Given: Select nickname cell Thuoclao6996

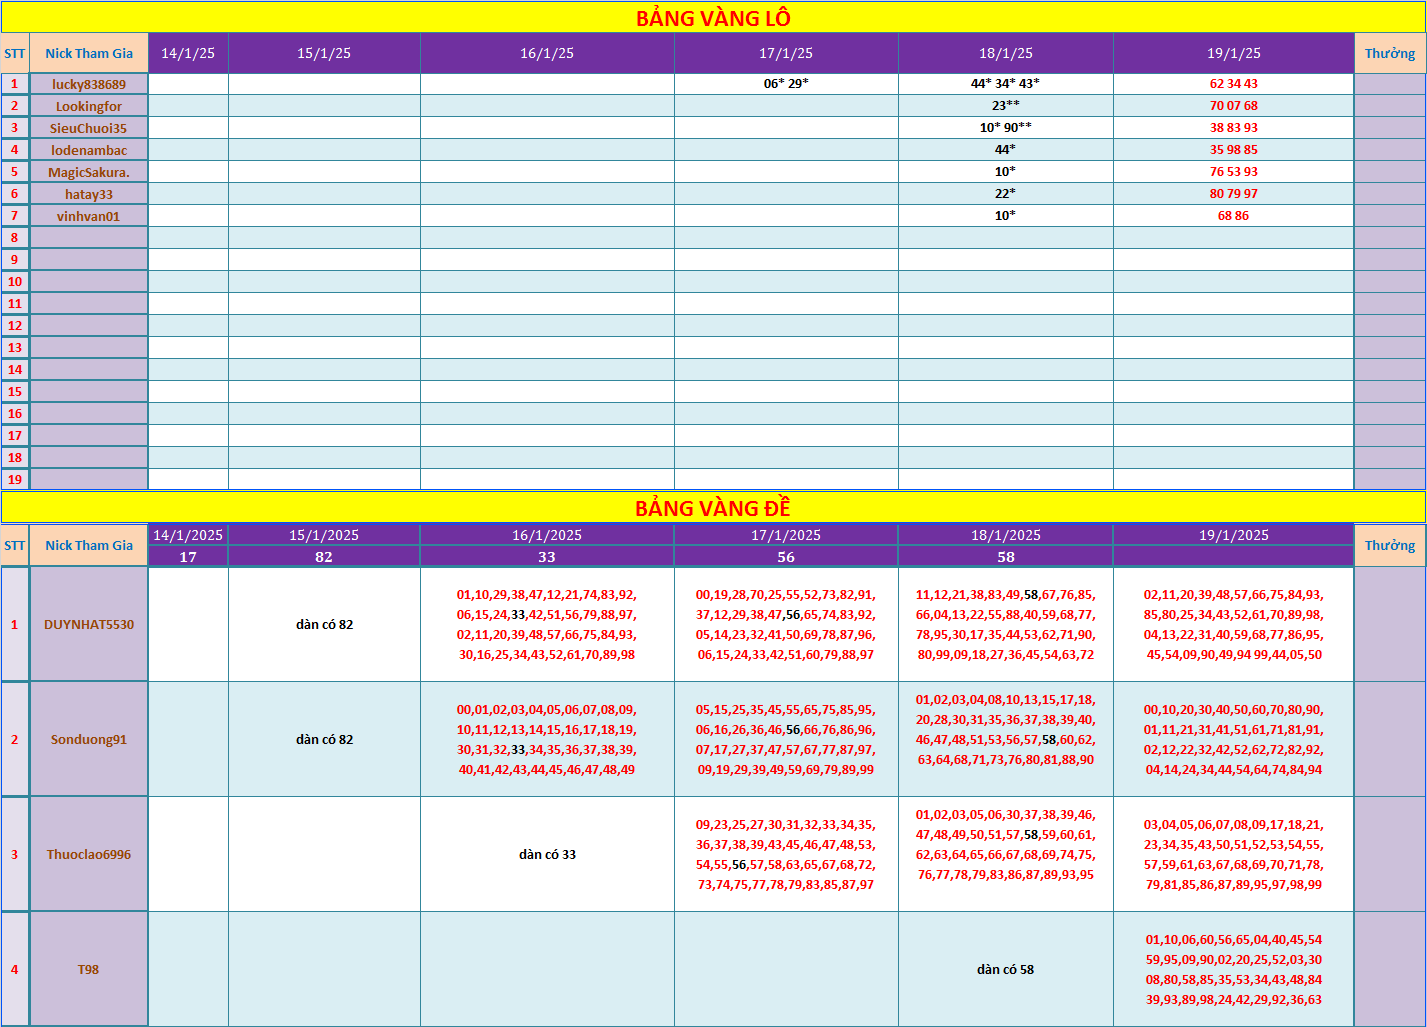Looking at the screenshot, I should tap(89, 854).
